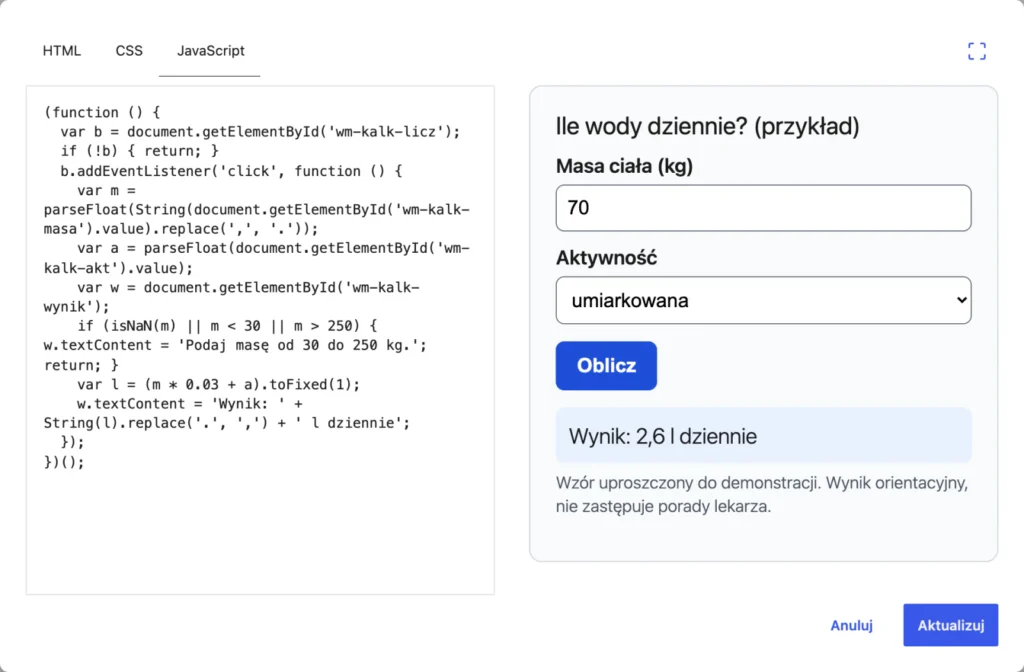Click the Aktualizuj button
Viewport: 1024px width, 672px height.
[950, 626]
